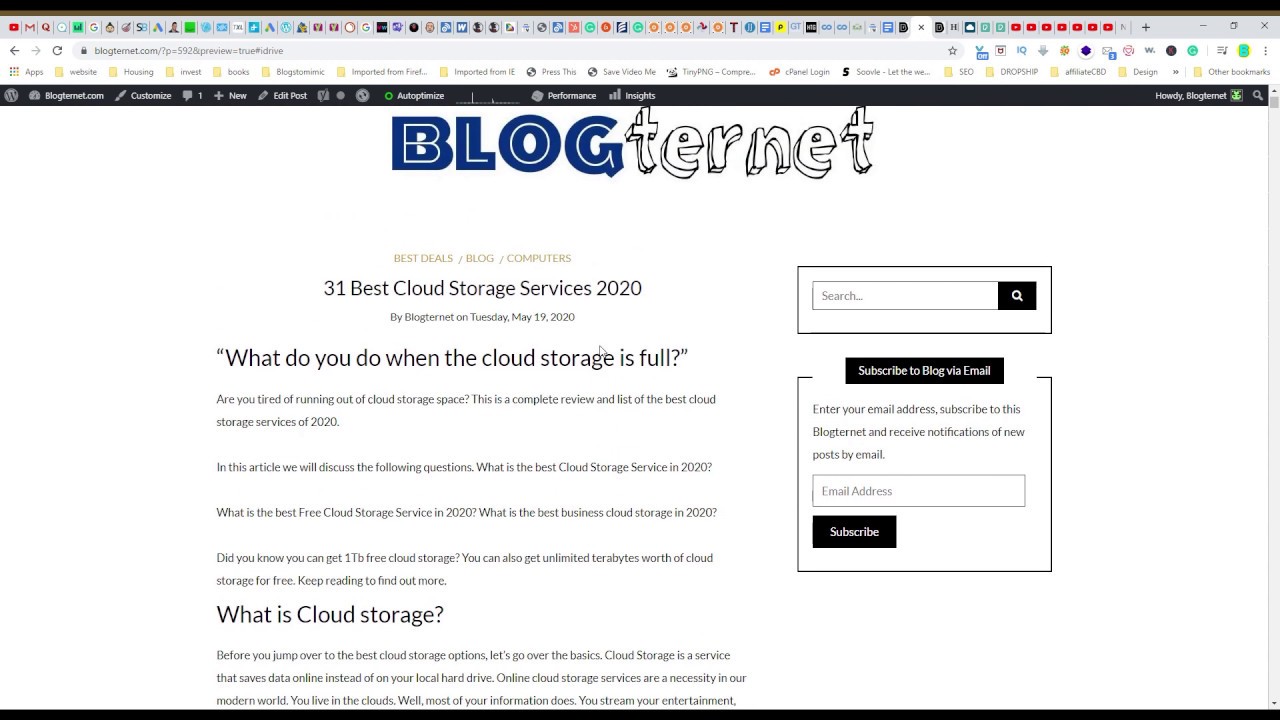Click the black search submit button

[1017, 296]
